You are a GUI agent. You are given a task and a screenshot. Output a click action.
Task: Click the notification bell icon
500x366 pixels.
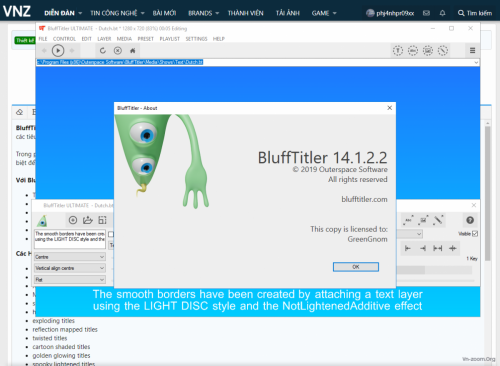[x=442, y=13]
